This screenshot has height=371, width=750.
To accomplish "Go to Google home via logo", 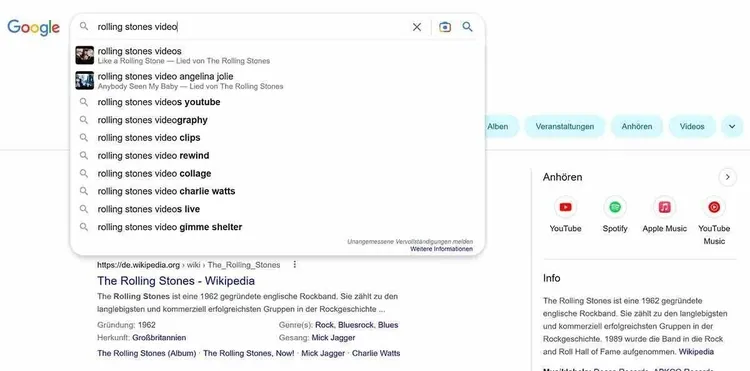I will point(33,28).
